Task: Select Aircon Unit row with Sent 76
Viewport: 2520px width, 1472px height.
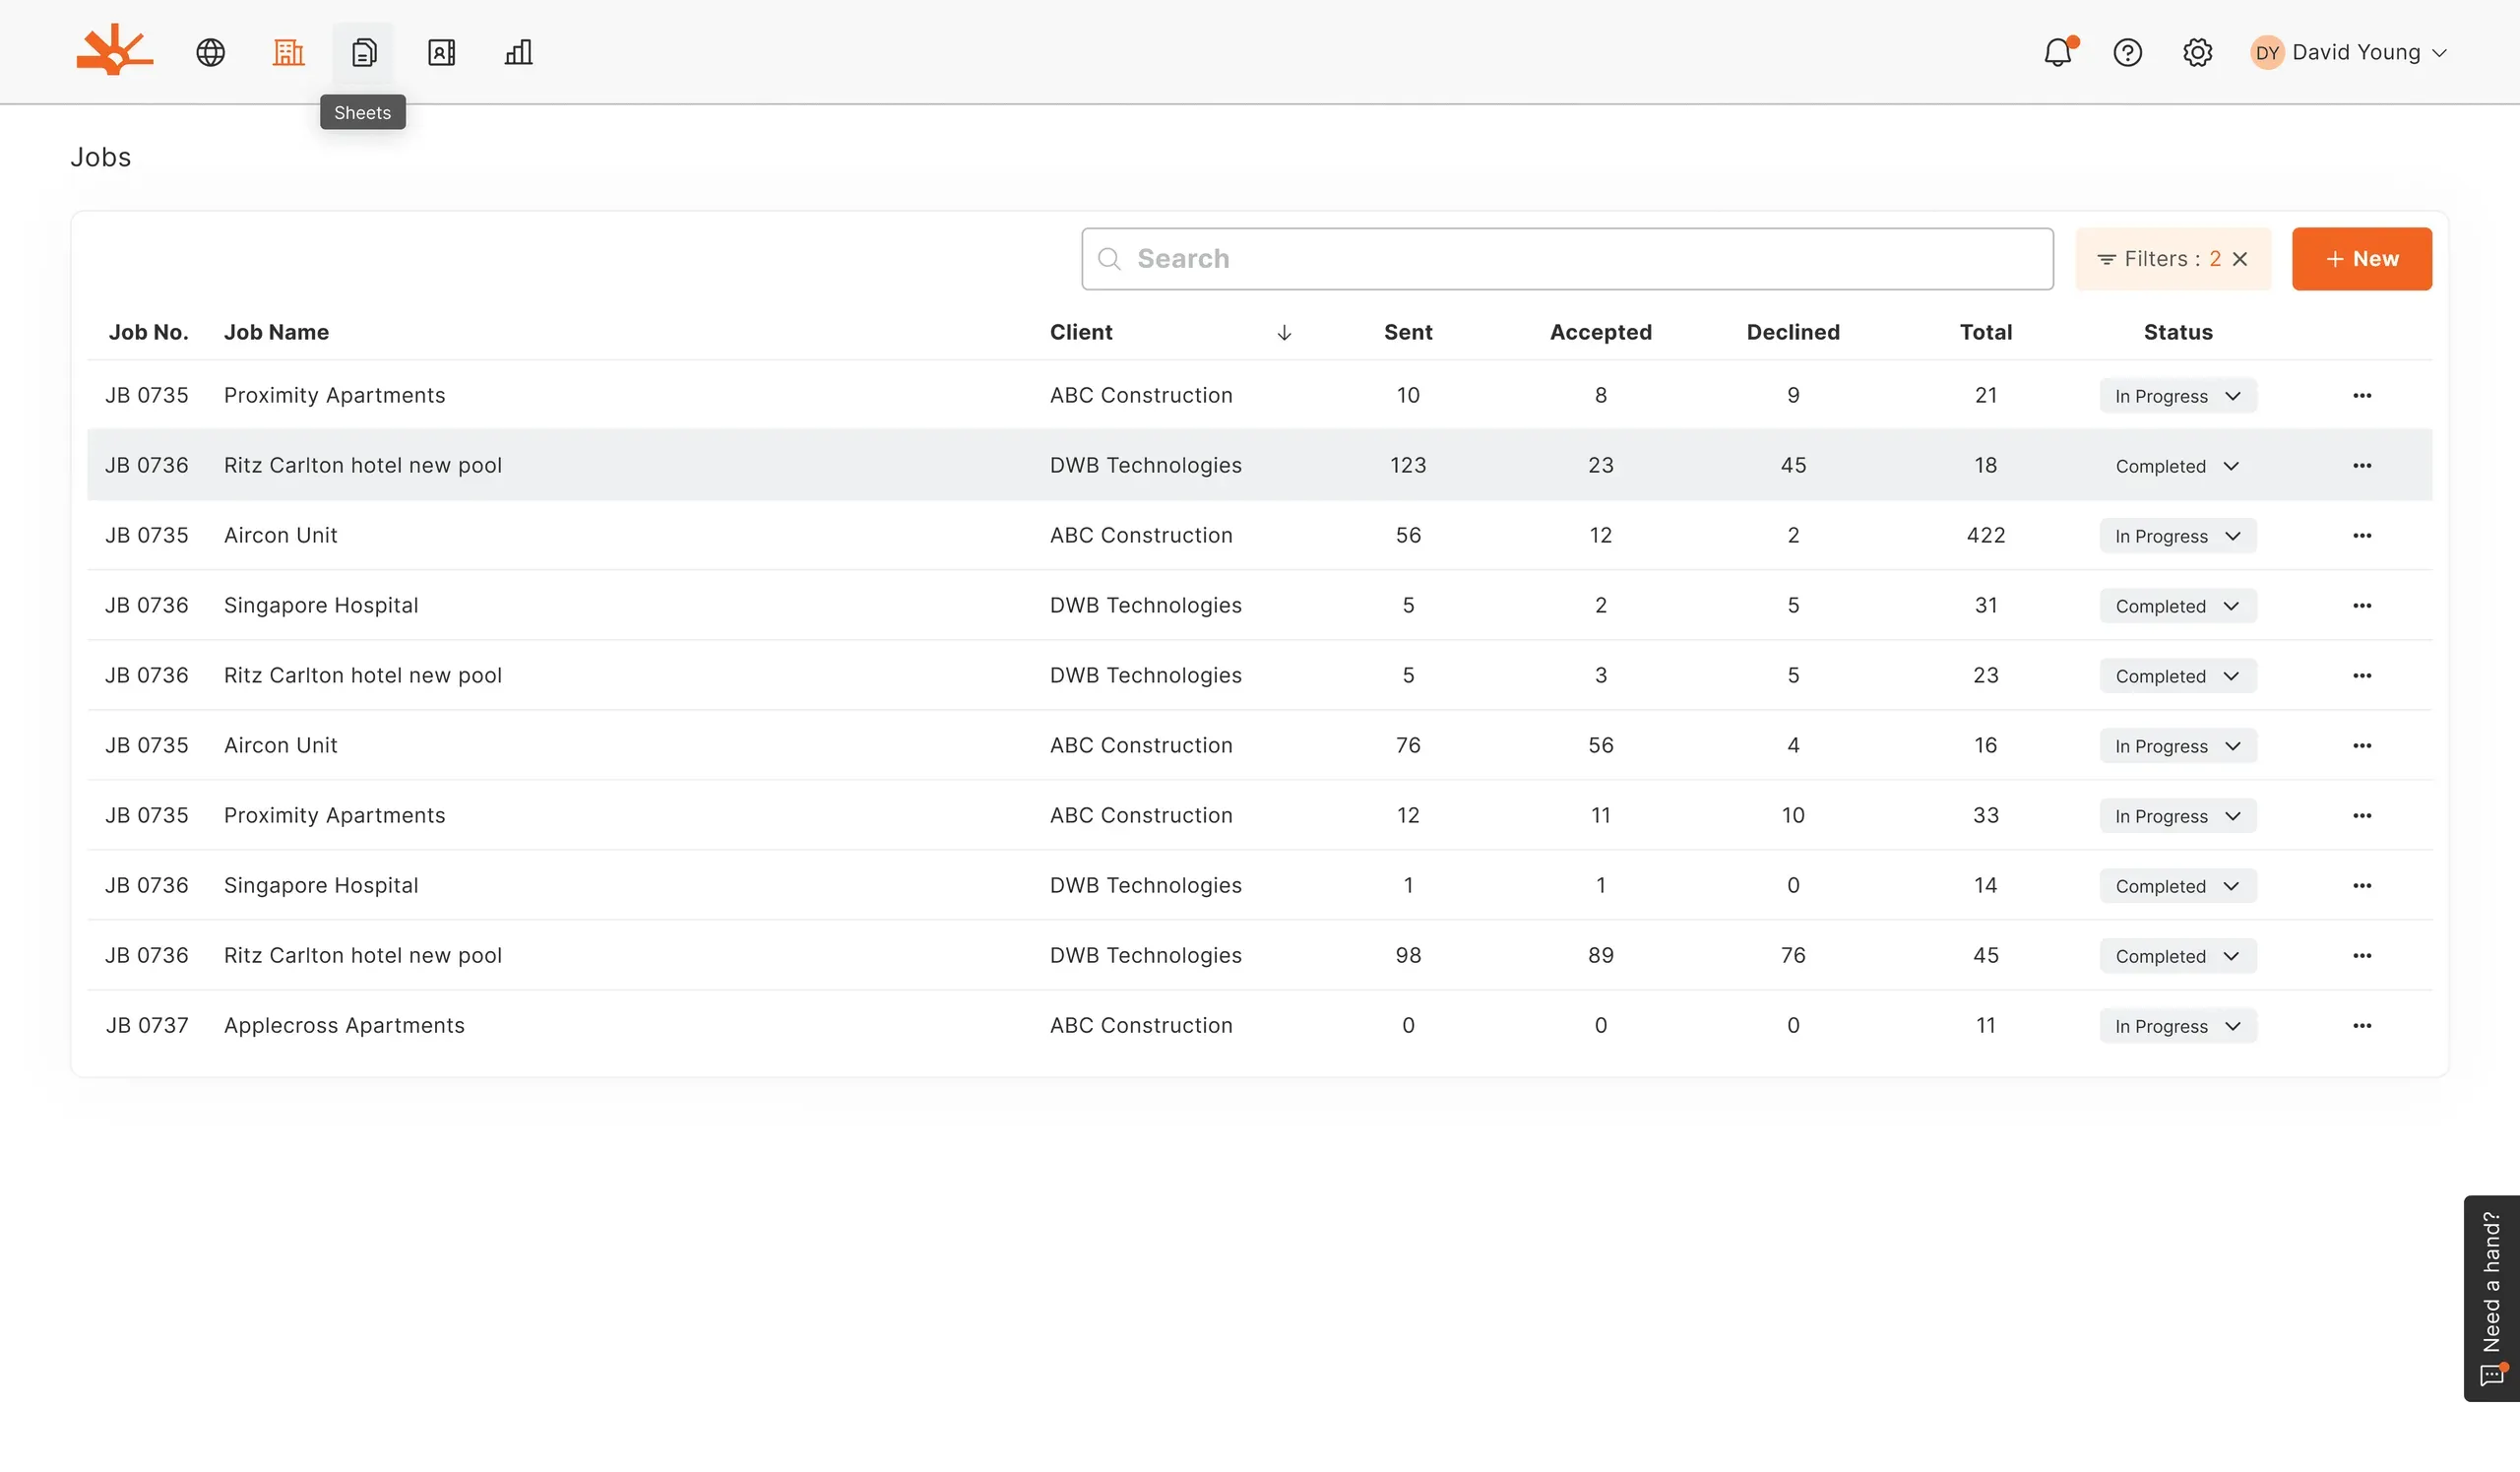Action: pyautogui.click(x=1259, y=745)
